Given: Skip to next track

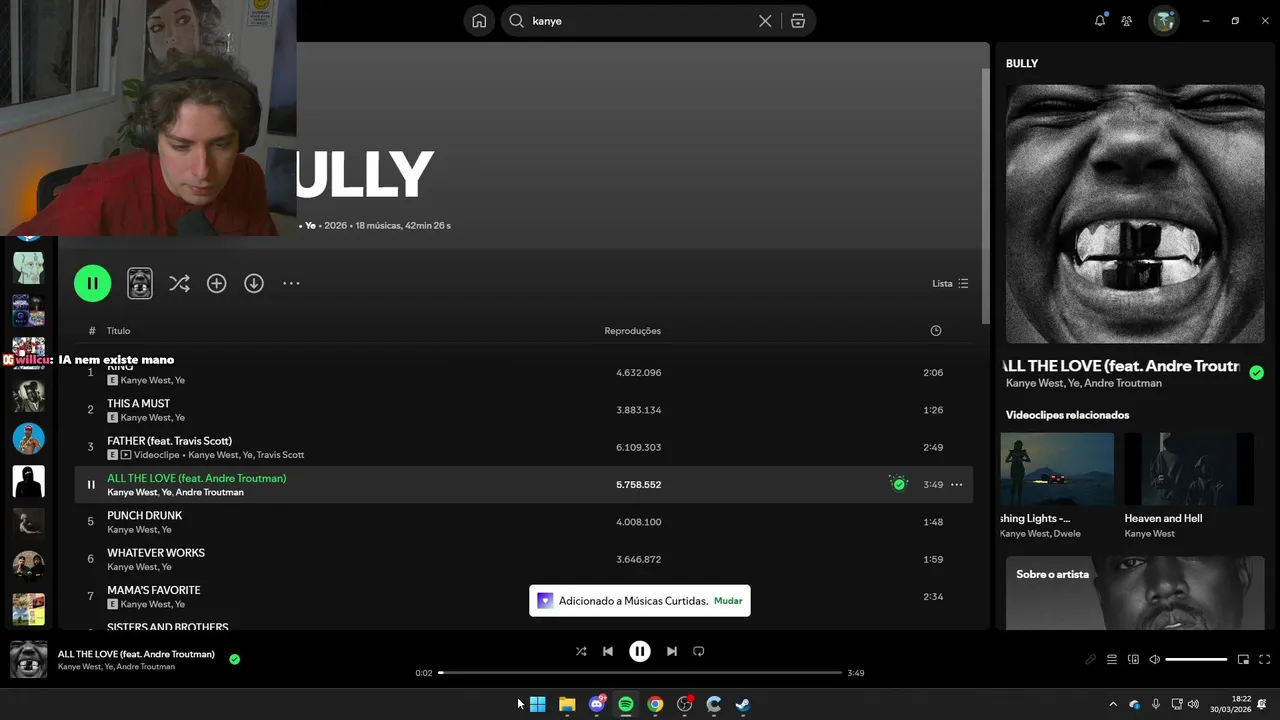Looking at the screenshot, I should 672,651.
